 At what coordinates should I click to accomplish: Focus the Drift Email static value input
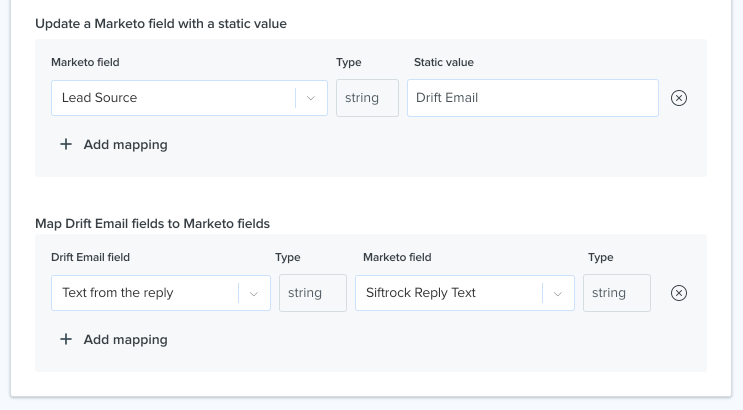pos(533,98)
